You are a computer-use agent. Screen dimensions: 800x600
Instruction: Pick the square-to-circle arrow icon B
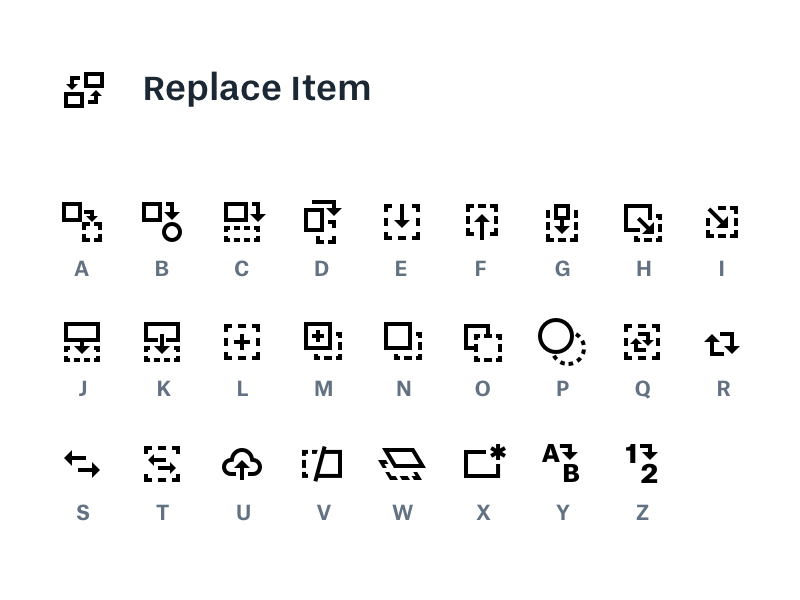(x=162, y=221)
